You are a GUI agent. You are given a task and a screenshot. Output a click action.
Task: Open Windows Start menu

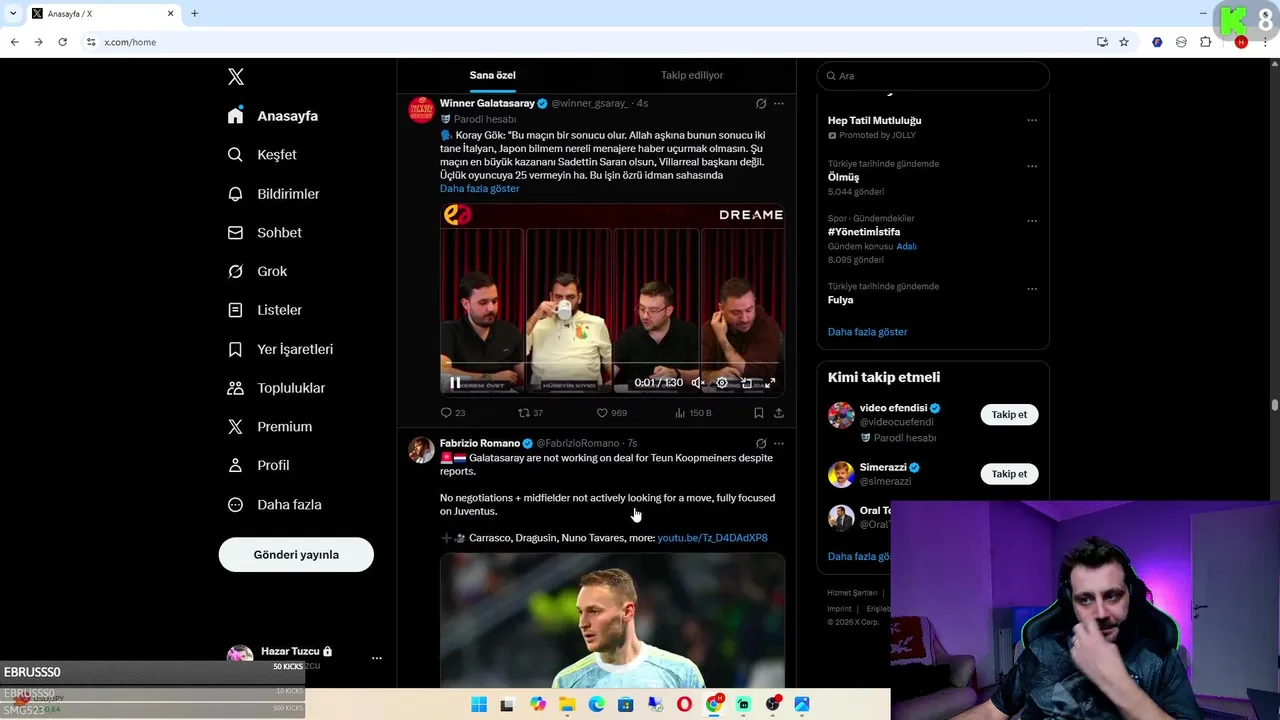(x=479, y=705)
